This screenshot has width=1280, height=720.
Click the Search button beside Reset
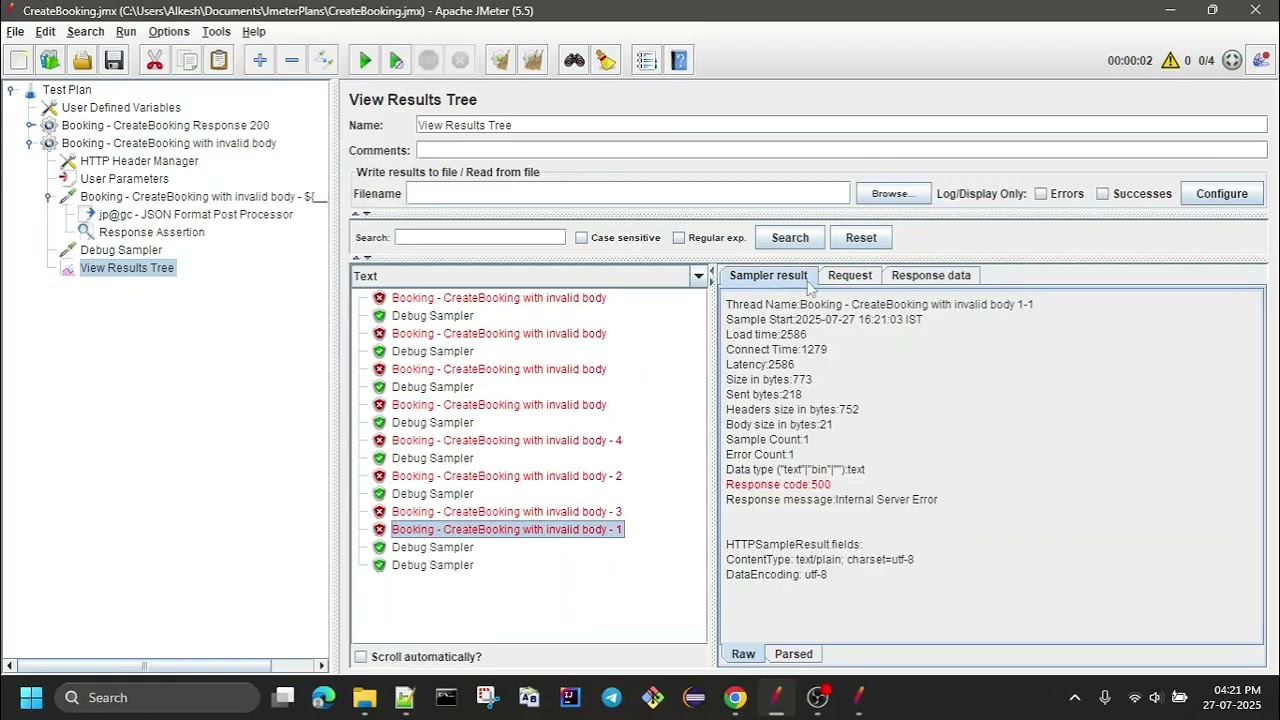pos(790,238)
